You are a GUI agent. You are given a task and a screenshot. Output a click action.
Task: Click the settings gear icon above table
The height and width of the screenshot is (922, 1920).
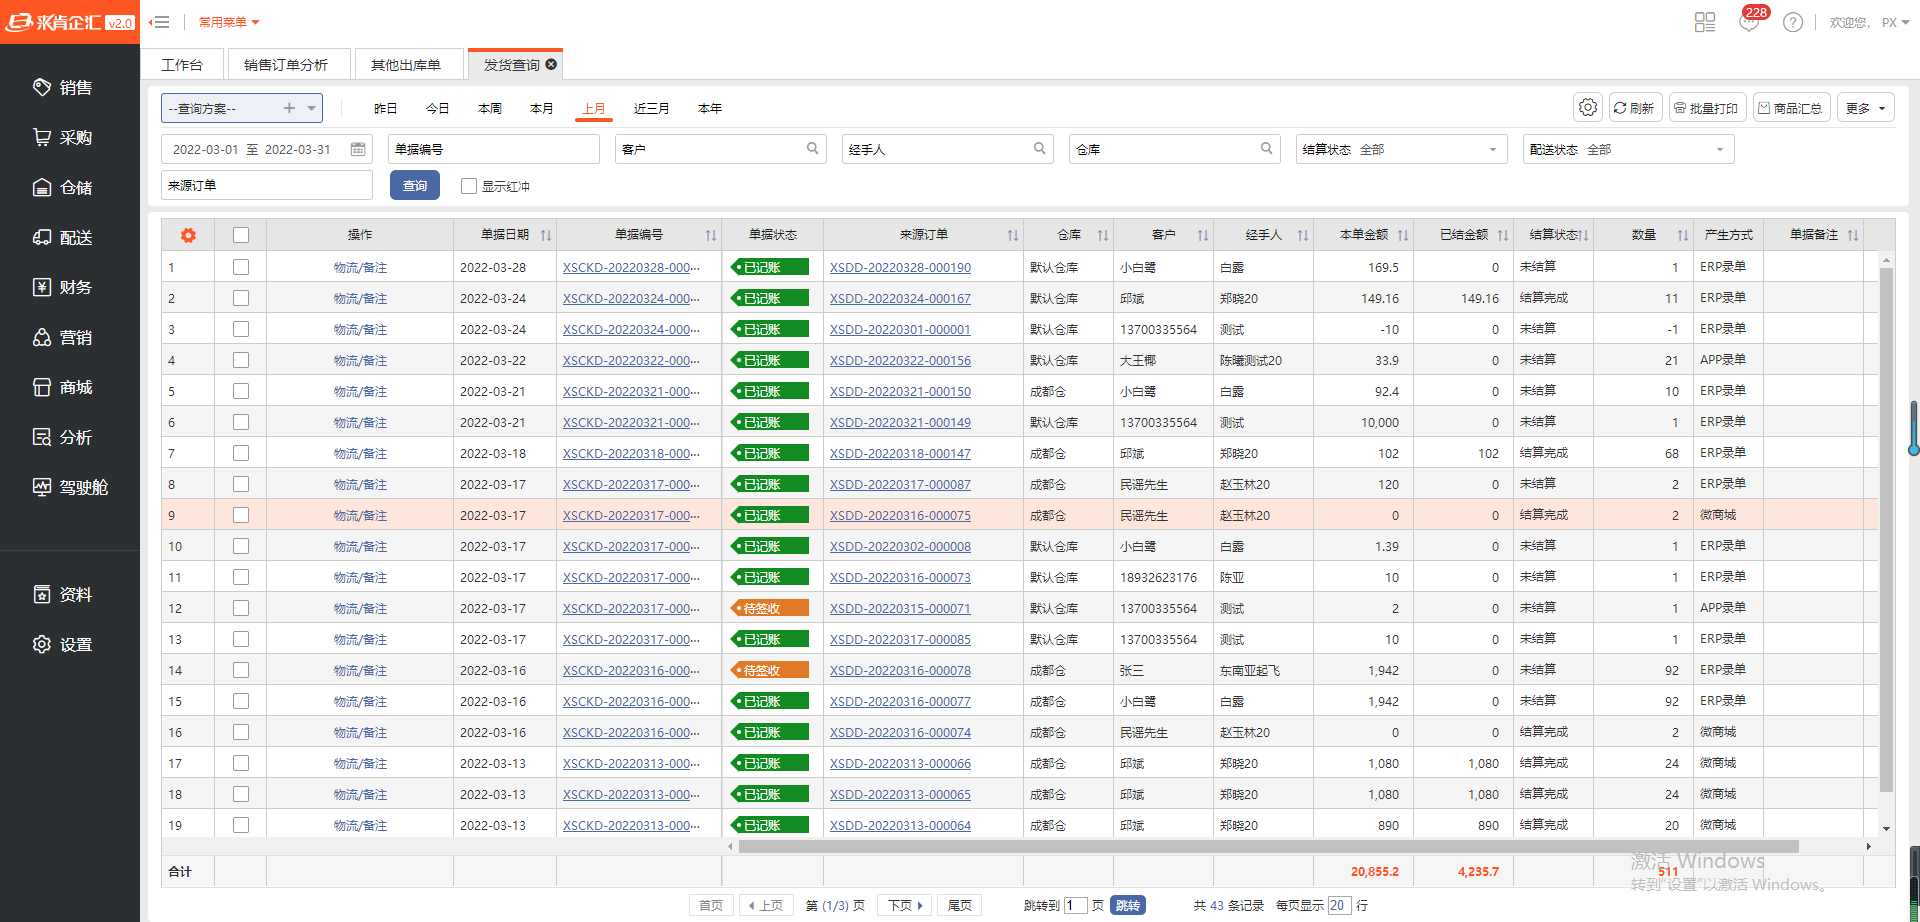[x=1587, y=108]
